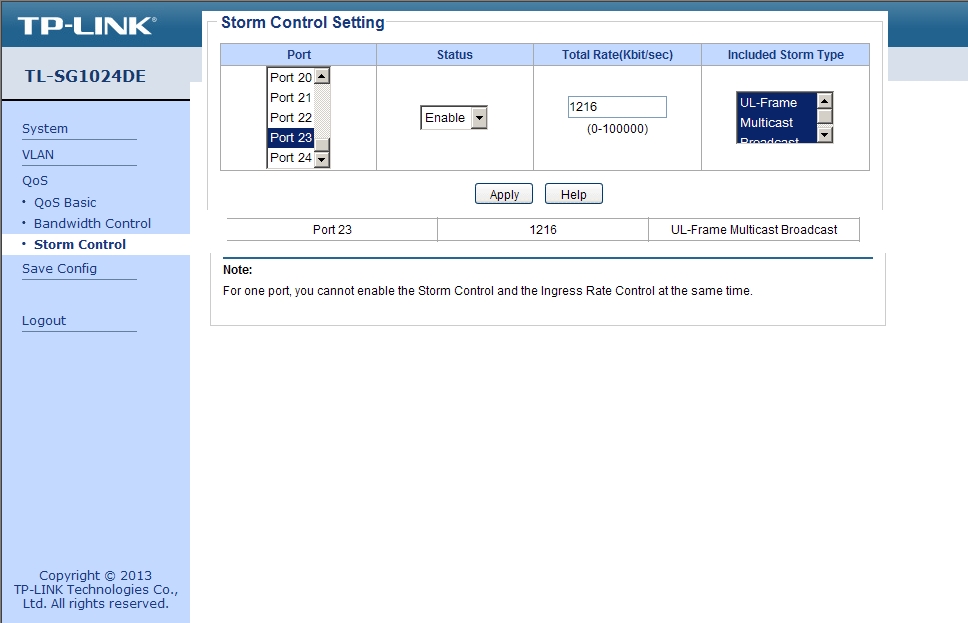Screen dimensions: 968x623
Task: Select Port 21 in the port list
Action: [288, 97]
